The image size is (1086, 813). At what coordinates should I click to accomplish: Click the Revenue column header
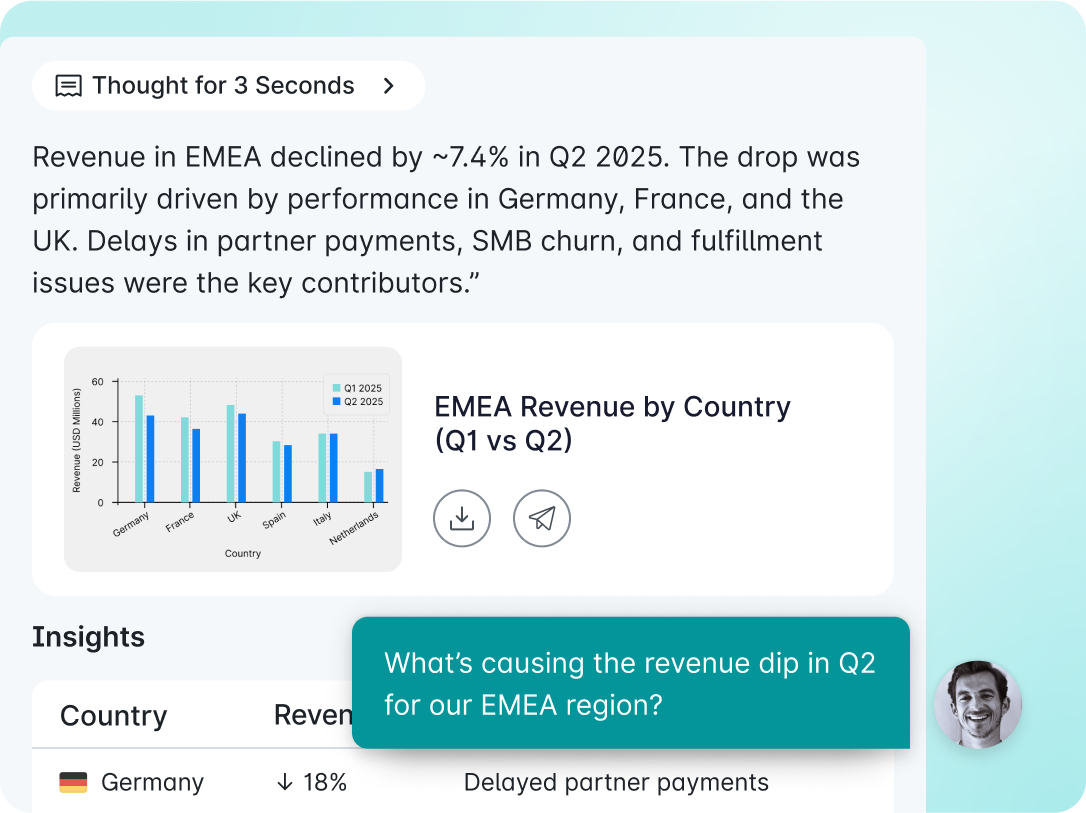pos(312,716)
